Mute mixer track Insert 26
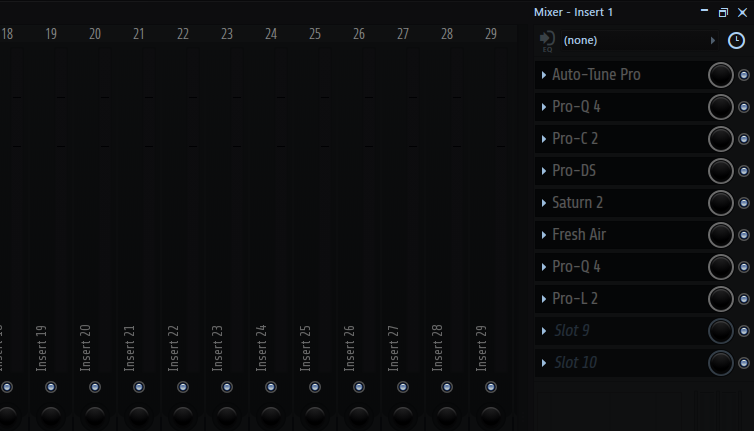 (359, 387)
